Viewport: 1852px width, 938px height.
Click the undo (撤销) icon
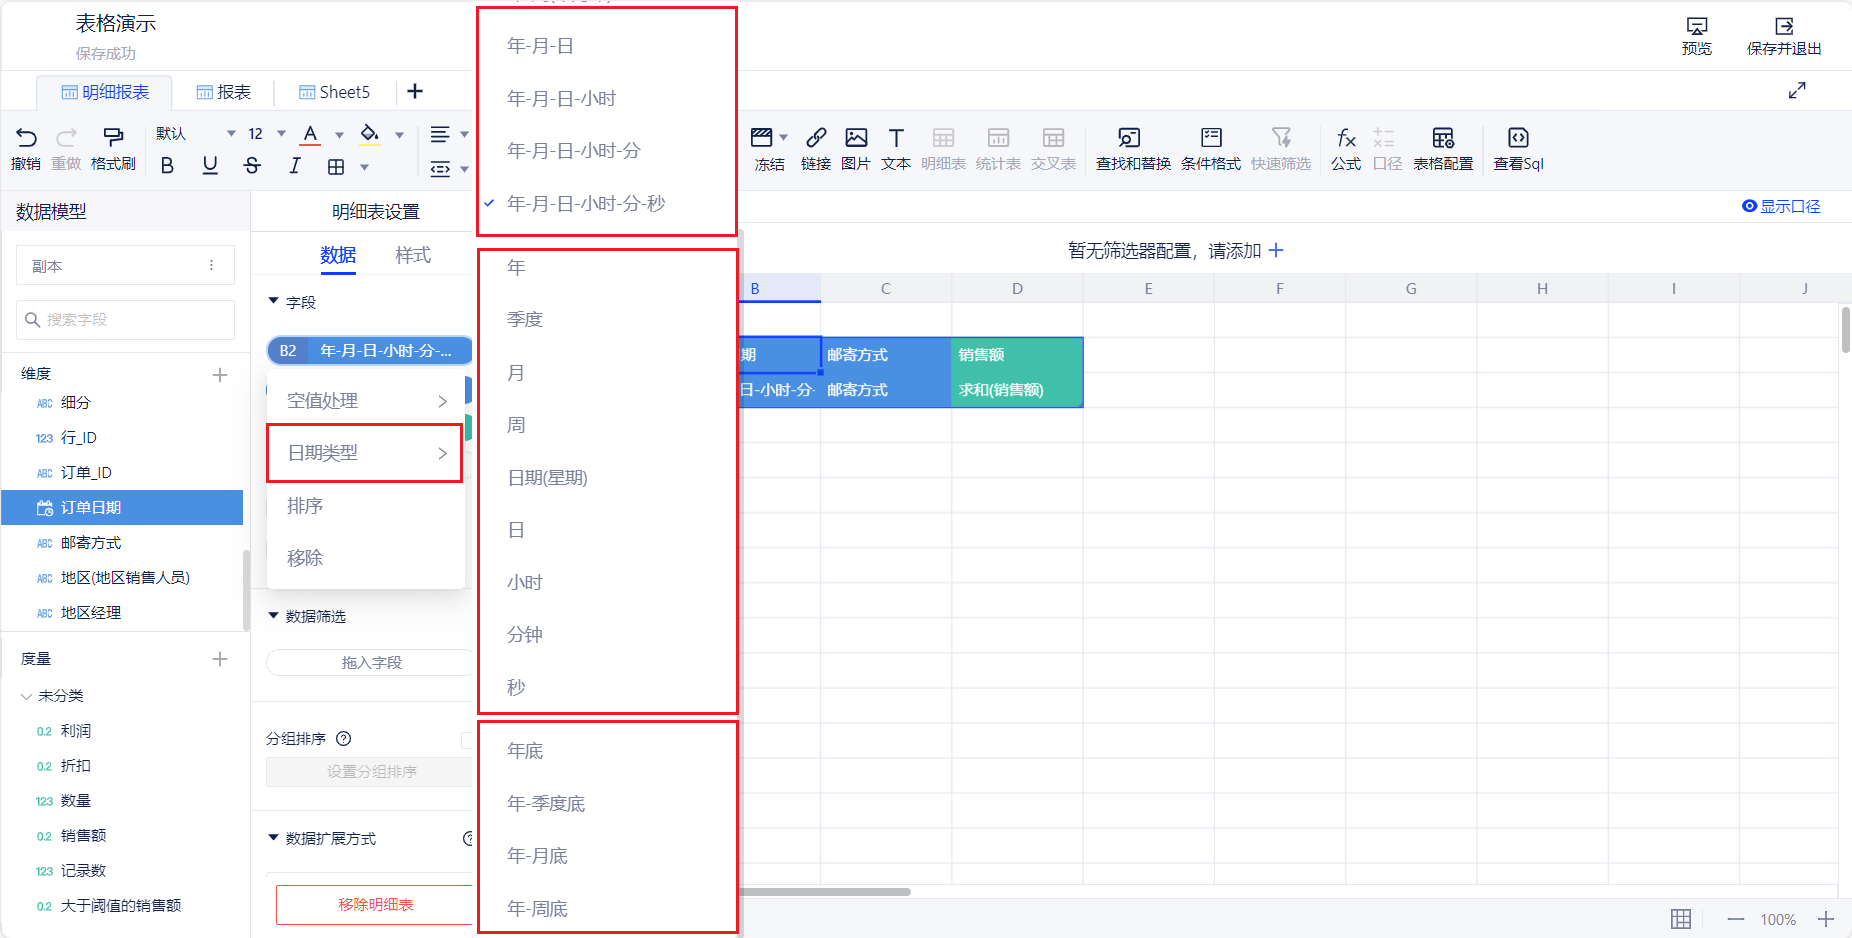pyautogui.click(x=26, y=138)
